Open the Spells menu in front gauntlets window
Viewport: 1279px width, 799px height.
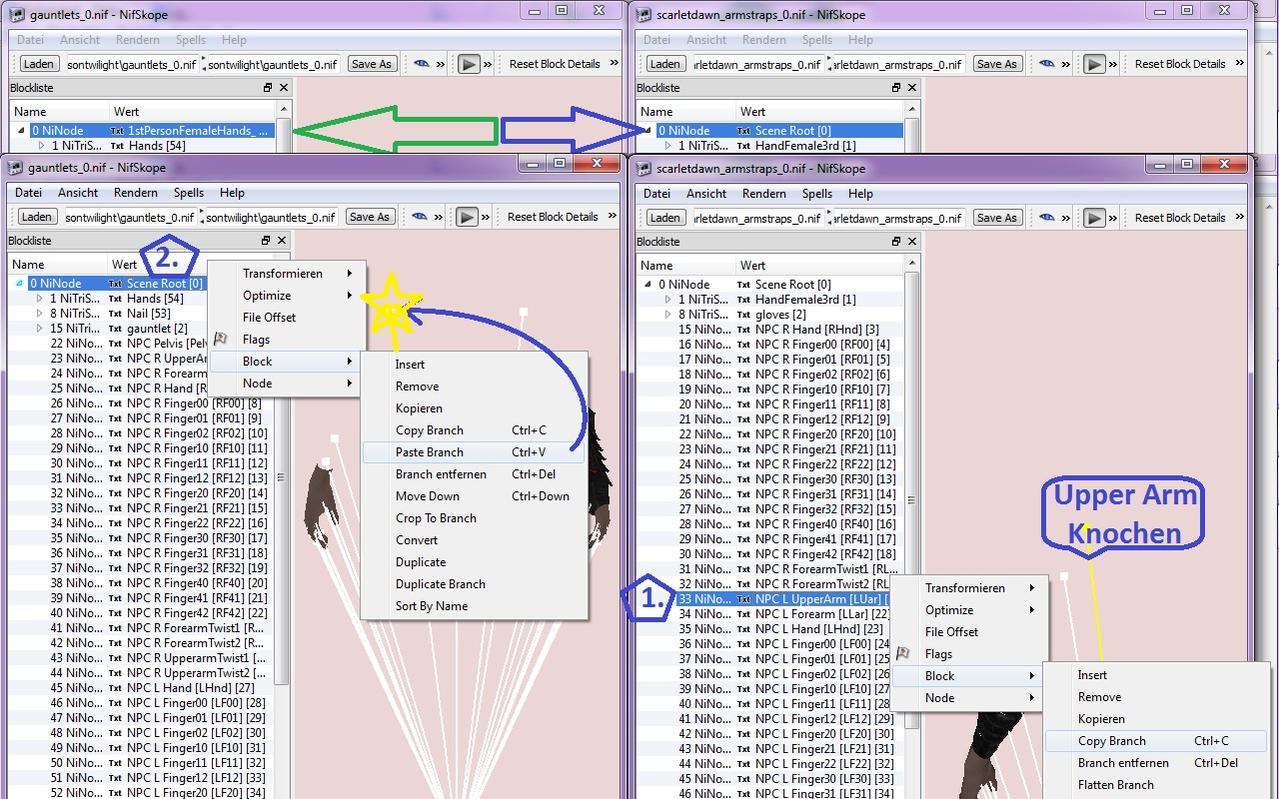pyautogui.click(x=189, y=193)
